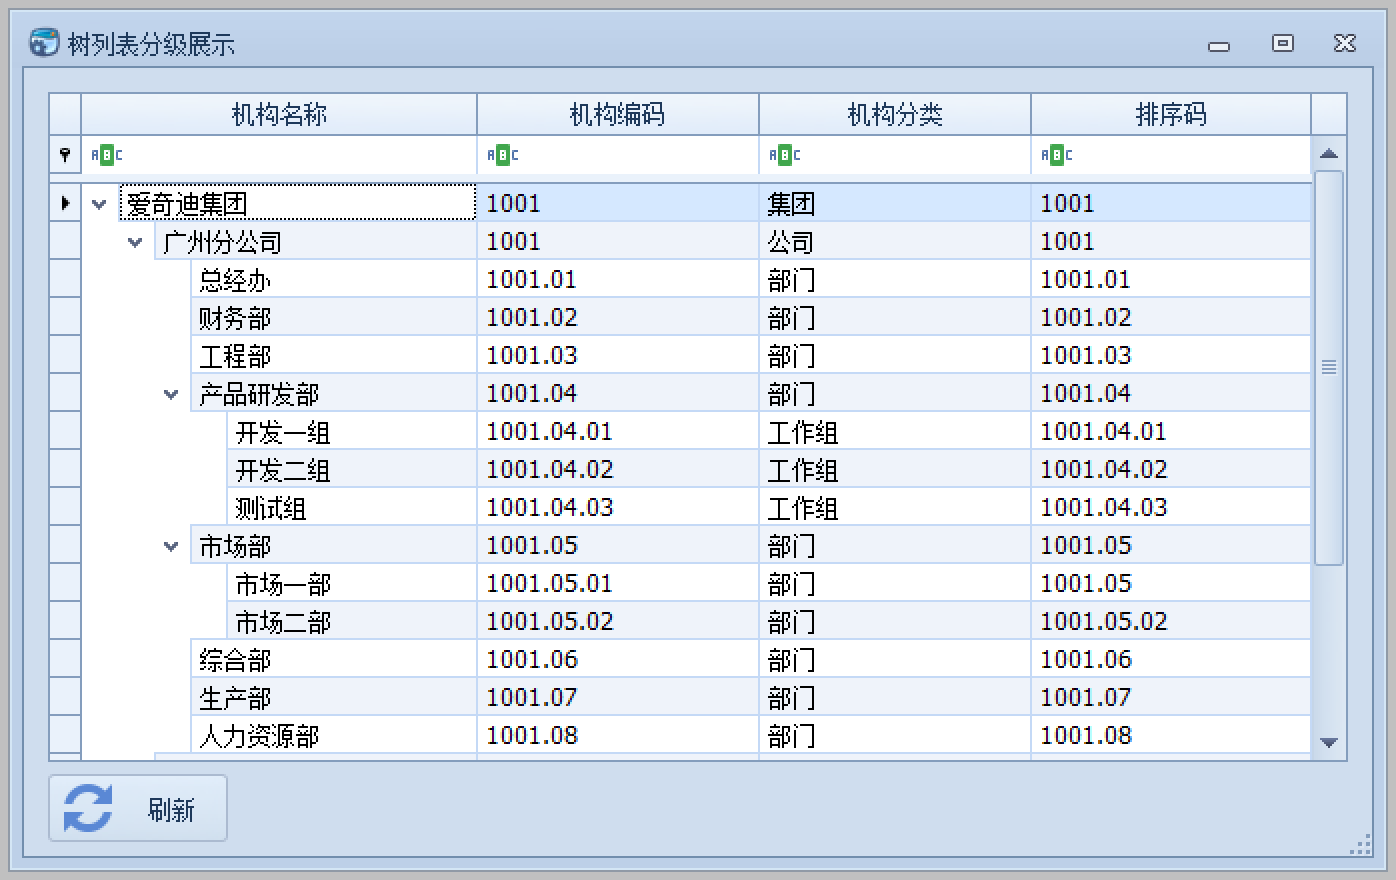Click the vertical scrollbar thumb

tap(1329, 367)
